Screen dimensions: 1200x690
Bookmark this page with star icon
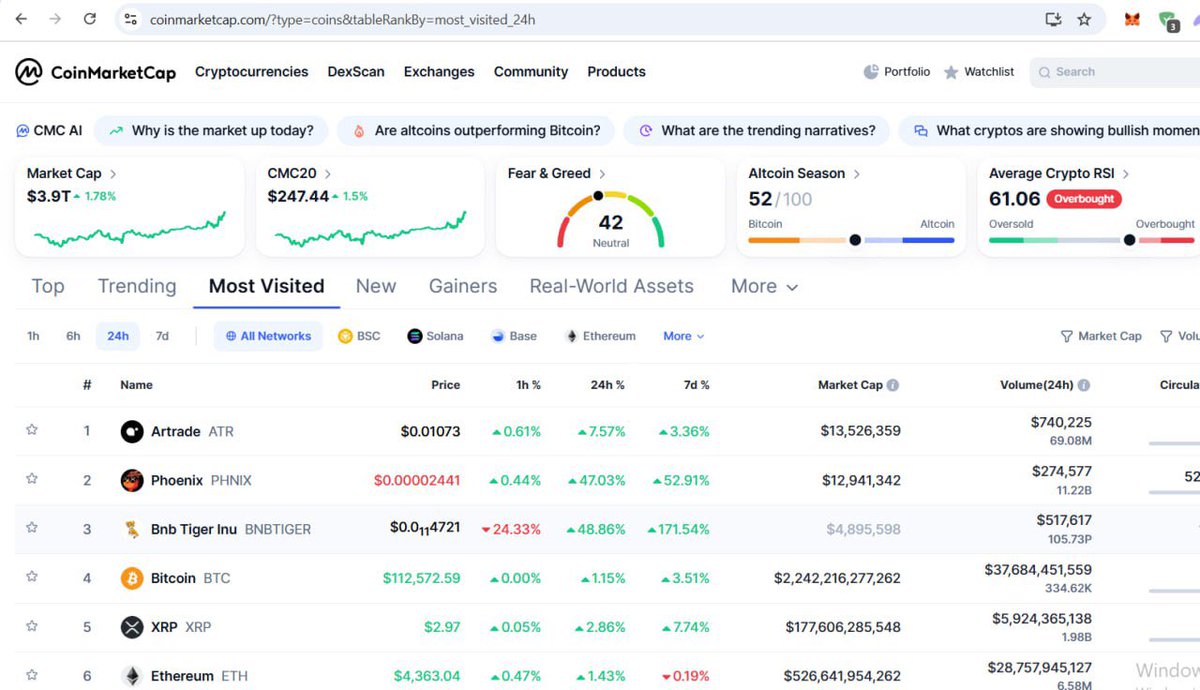(x=1084, y=19)
